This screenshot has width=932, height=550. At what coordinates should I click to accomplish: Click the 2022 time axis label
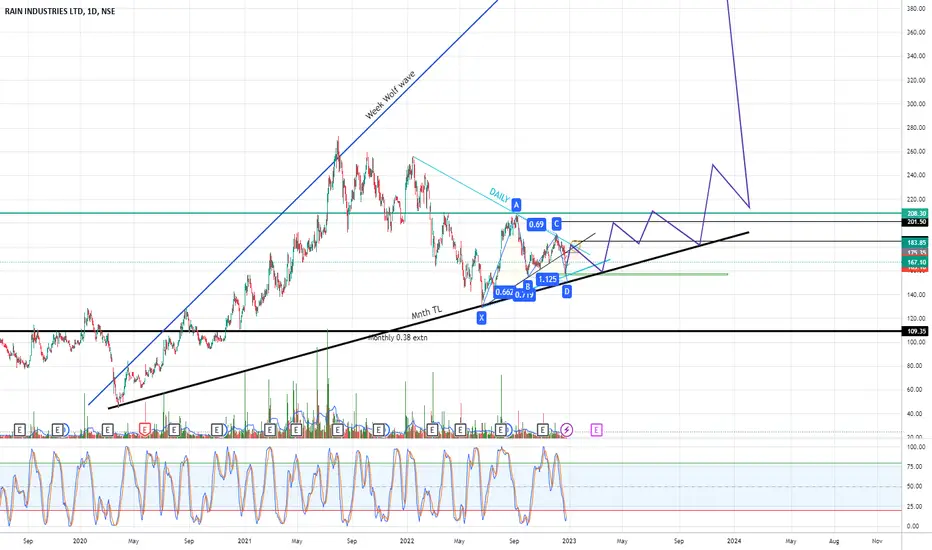(x=407, y=541)
